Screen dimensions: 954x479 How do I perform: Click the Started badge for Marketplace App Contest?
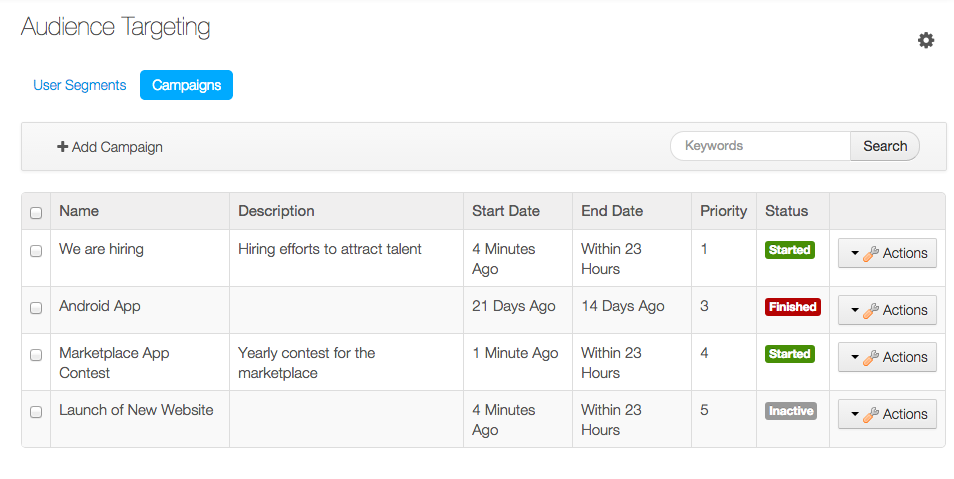click(x=790, y=354)
